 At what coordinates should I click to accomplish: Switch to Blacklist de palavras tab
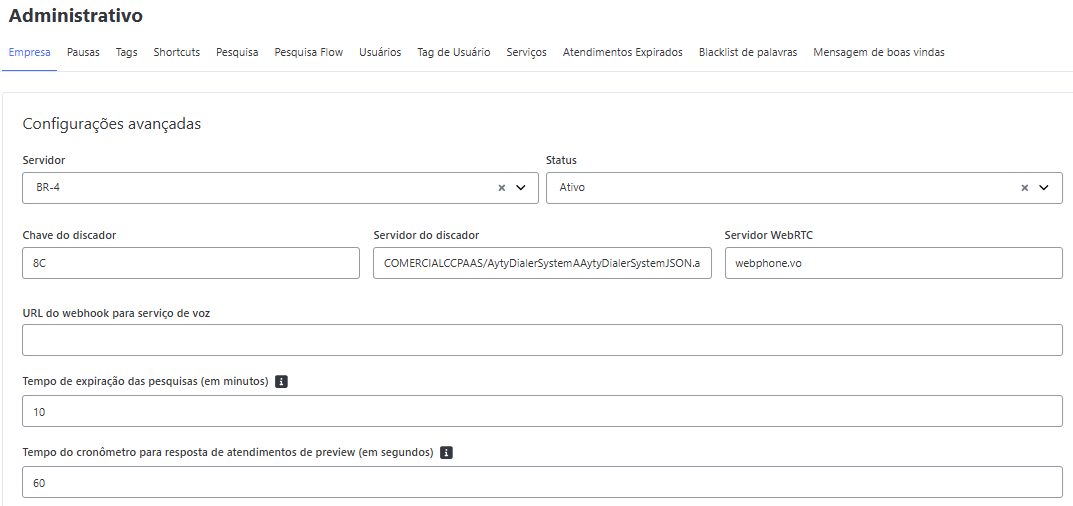click(748, 52)
